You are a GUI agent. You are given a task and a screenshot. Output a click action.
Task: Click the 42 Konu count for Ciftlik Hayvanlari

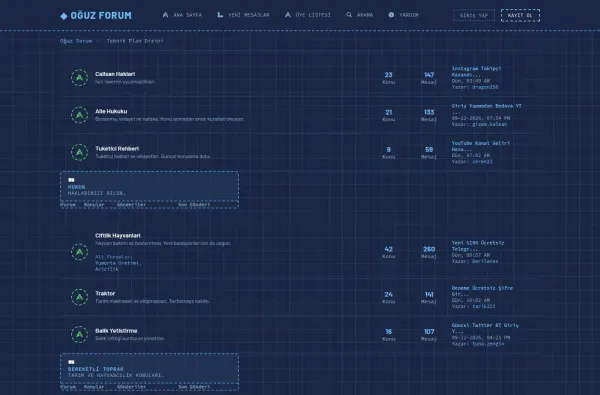[x=388, y=250]
